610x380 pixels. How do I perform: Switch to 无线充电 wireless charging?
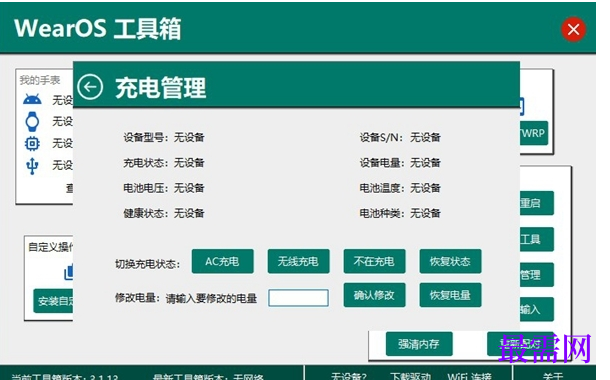coord(298,261)
